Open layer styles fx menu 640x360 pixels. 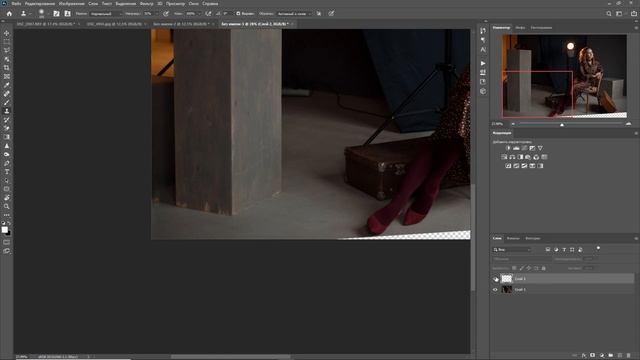coord(584,356)
